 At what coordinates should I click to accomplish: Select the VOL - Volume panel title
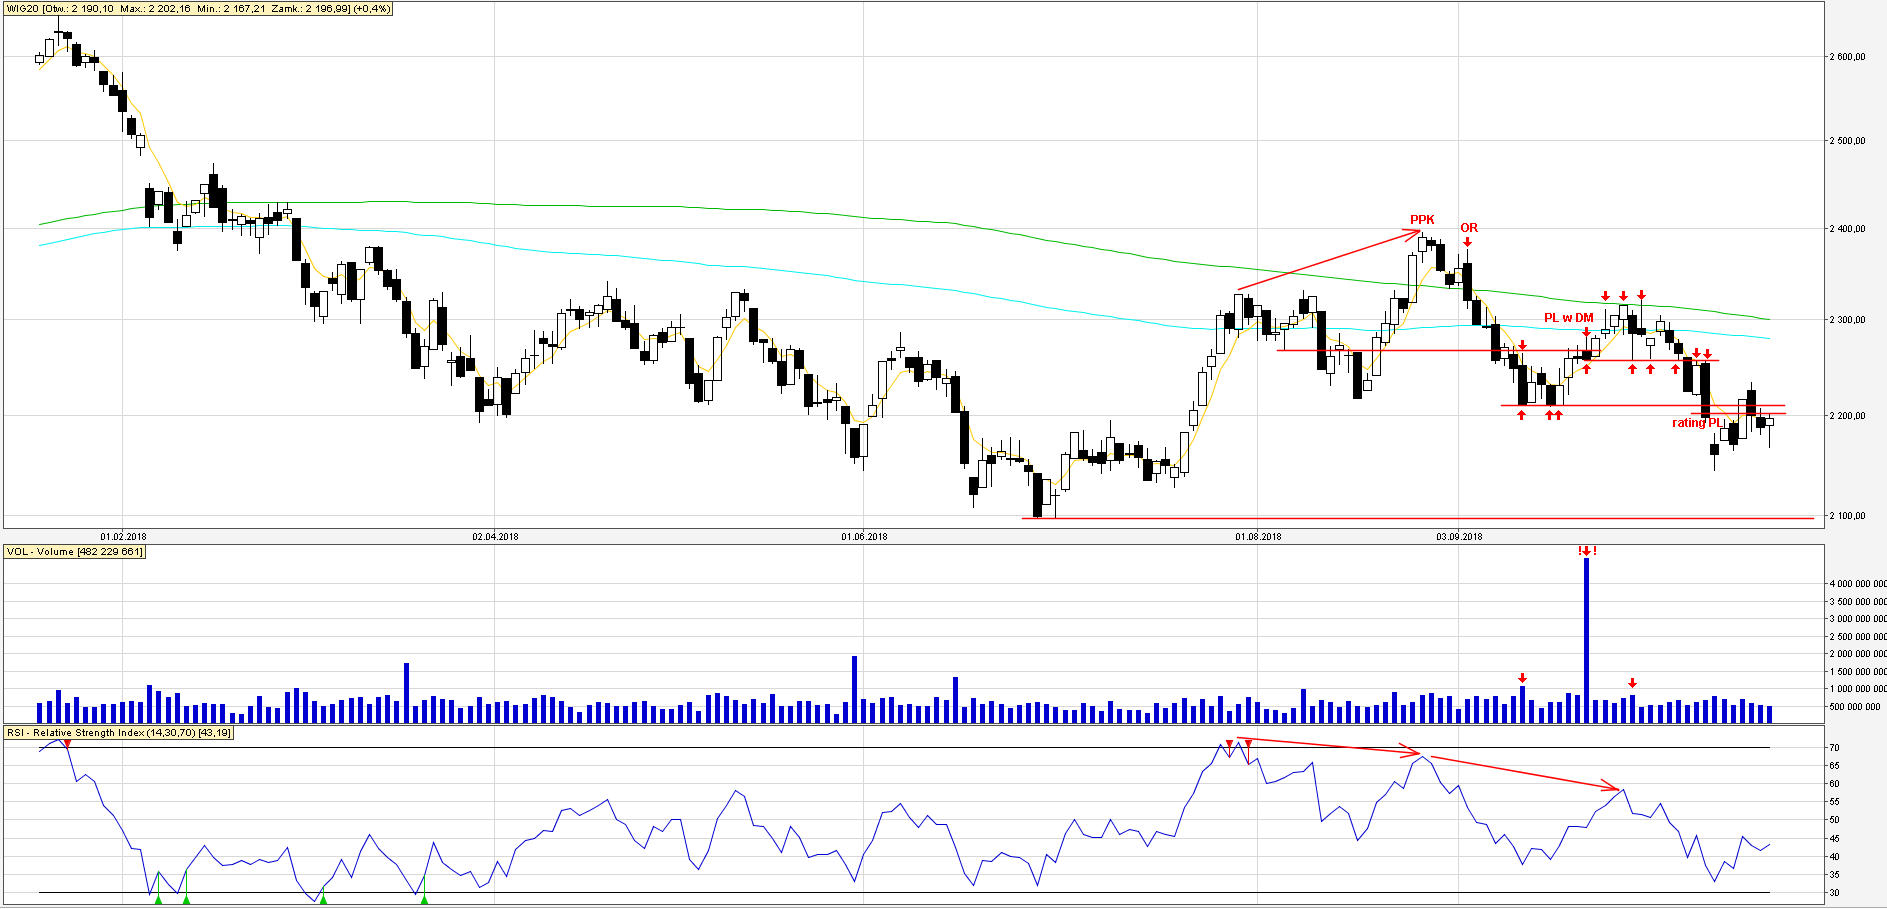75,552
